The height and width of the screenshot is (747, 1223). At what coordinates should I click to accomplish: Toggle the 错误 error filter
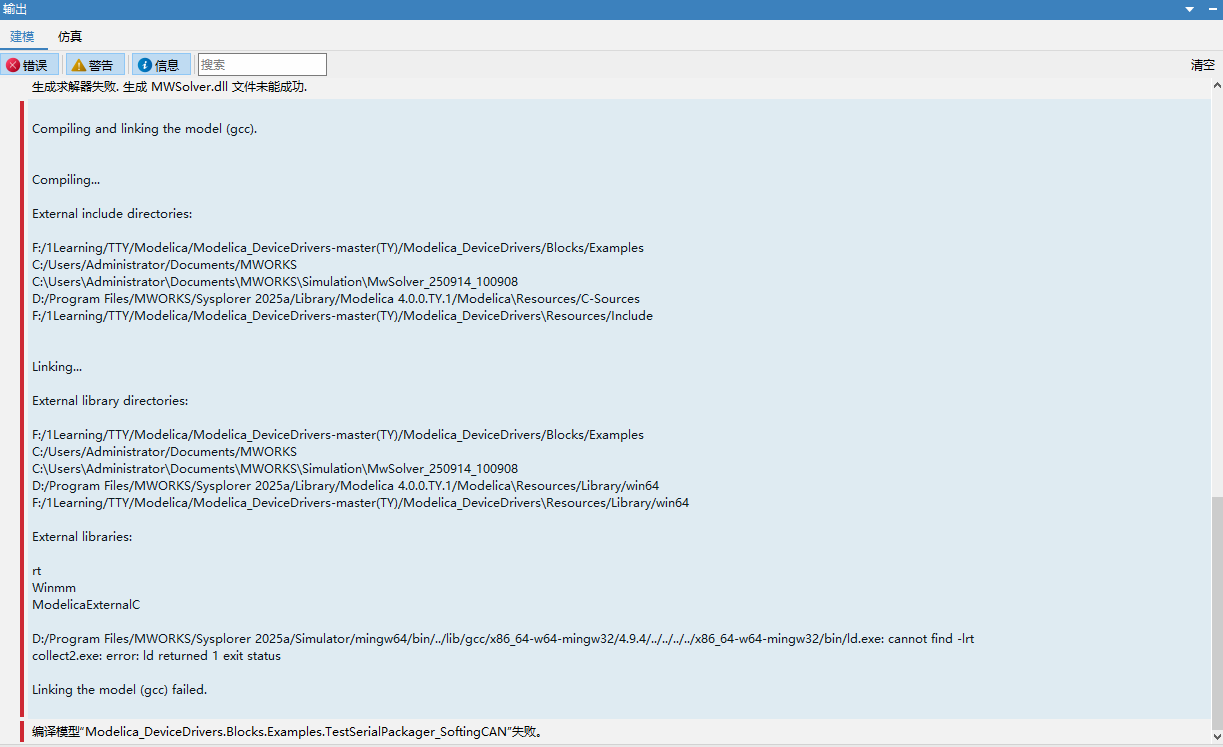28,65
